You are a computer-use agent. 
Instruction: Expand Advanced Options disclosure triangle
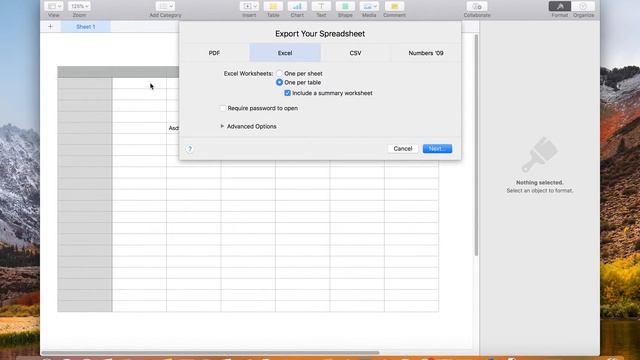(222, 126)
